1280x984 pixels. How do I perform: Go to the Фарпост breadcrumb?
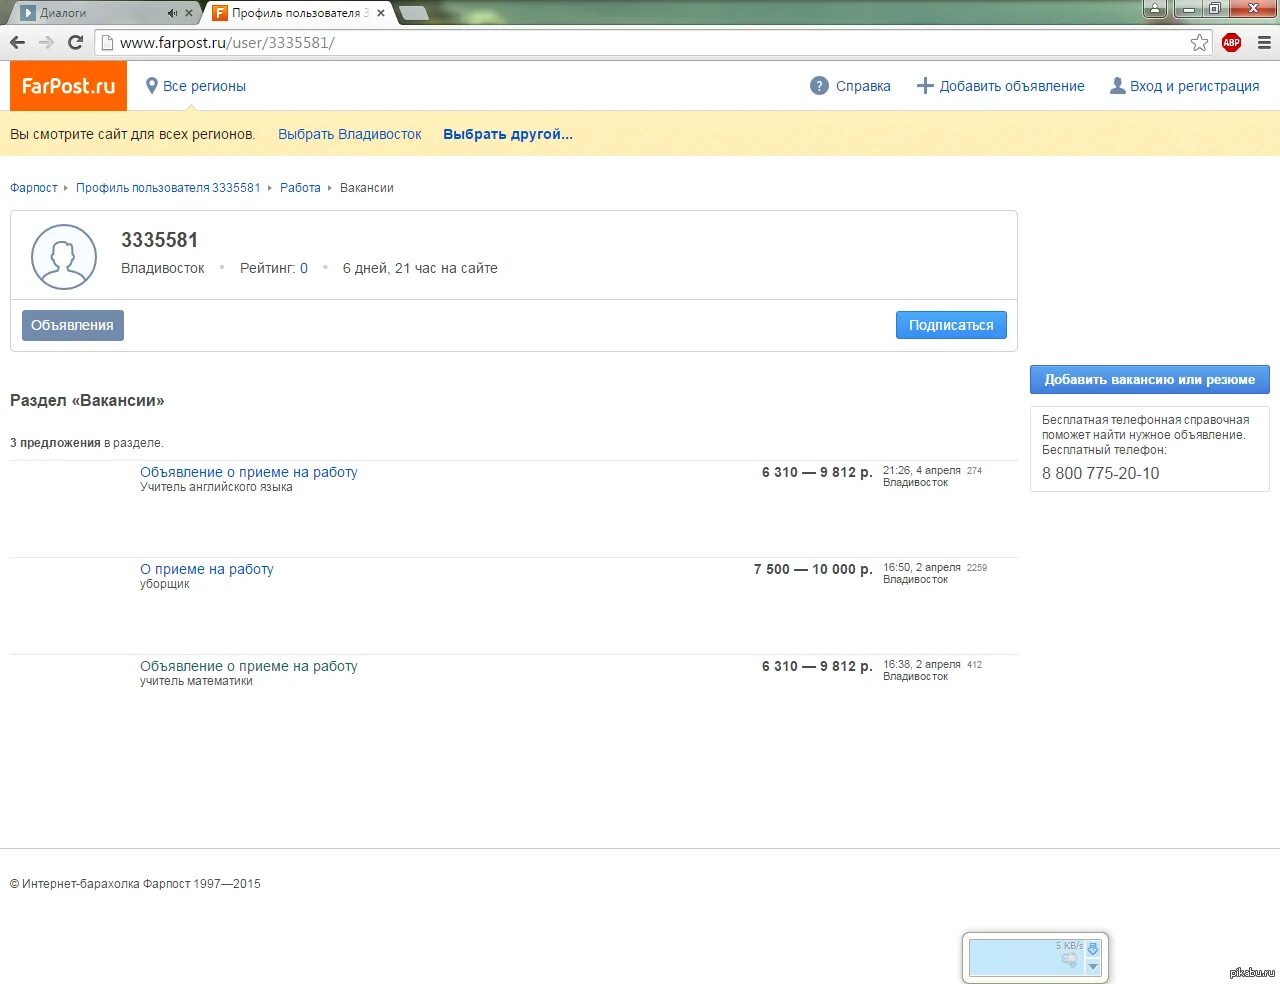click(34, 188)
